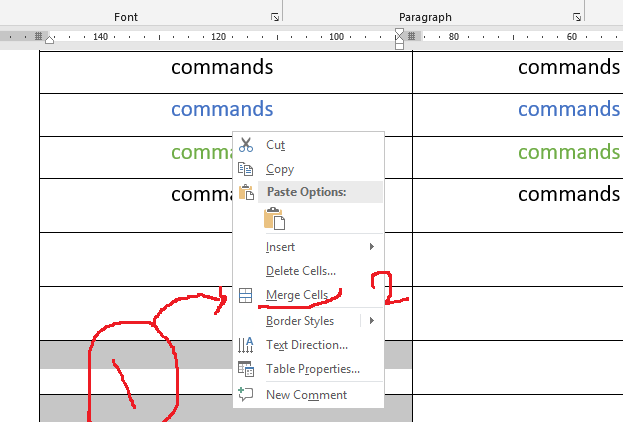Open the Font group dialog launcher
This screenshot has width=623, height=422.
coord(275,17)
